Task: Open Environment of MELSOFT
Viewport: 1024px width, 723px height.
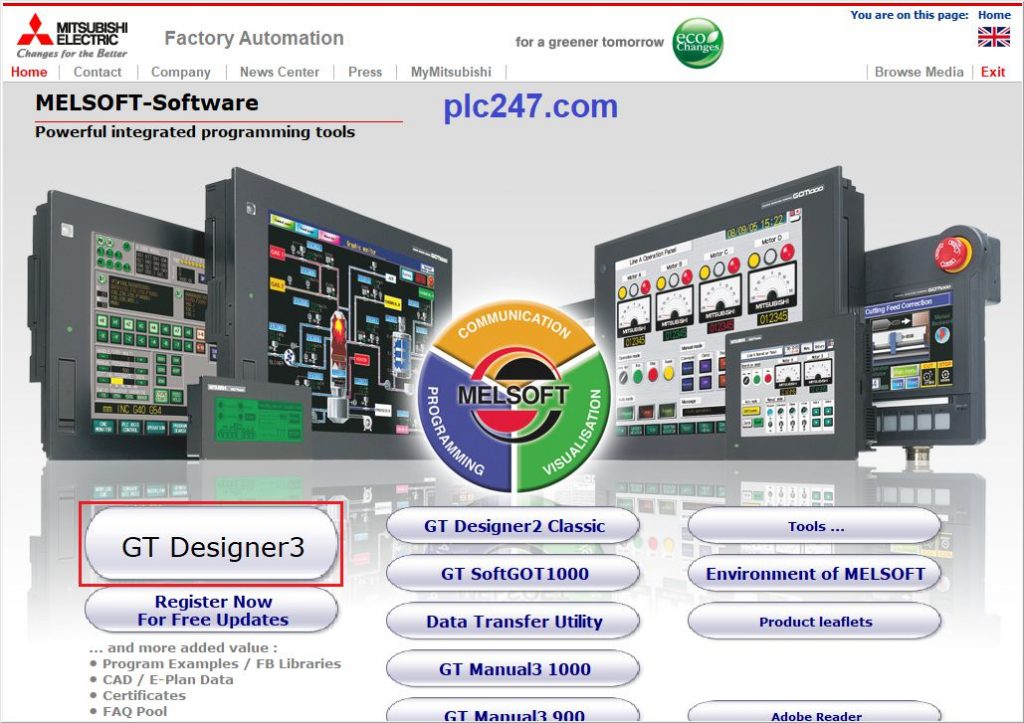Action: coord(814,573)
